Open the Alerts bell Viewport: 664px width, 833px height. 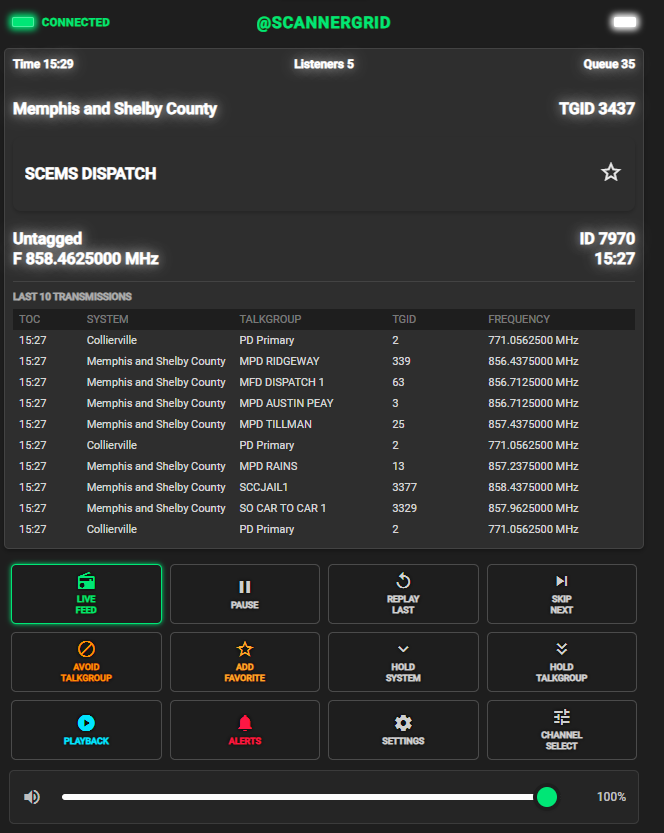coord(245,730)
